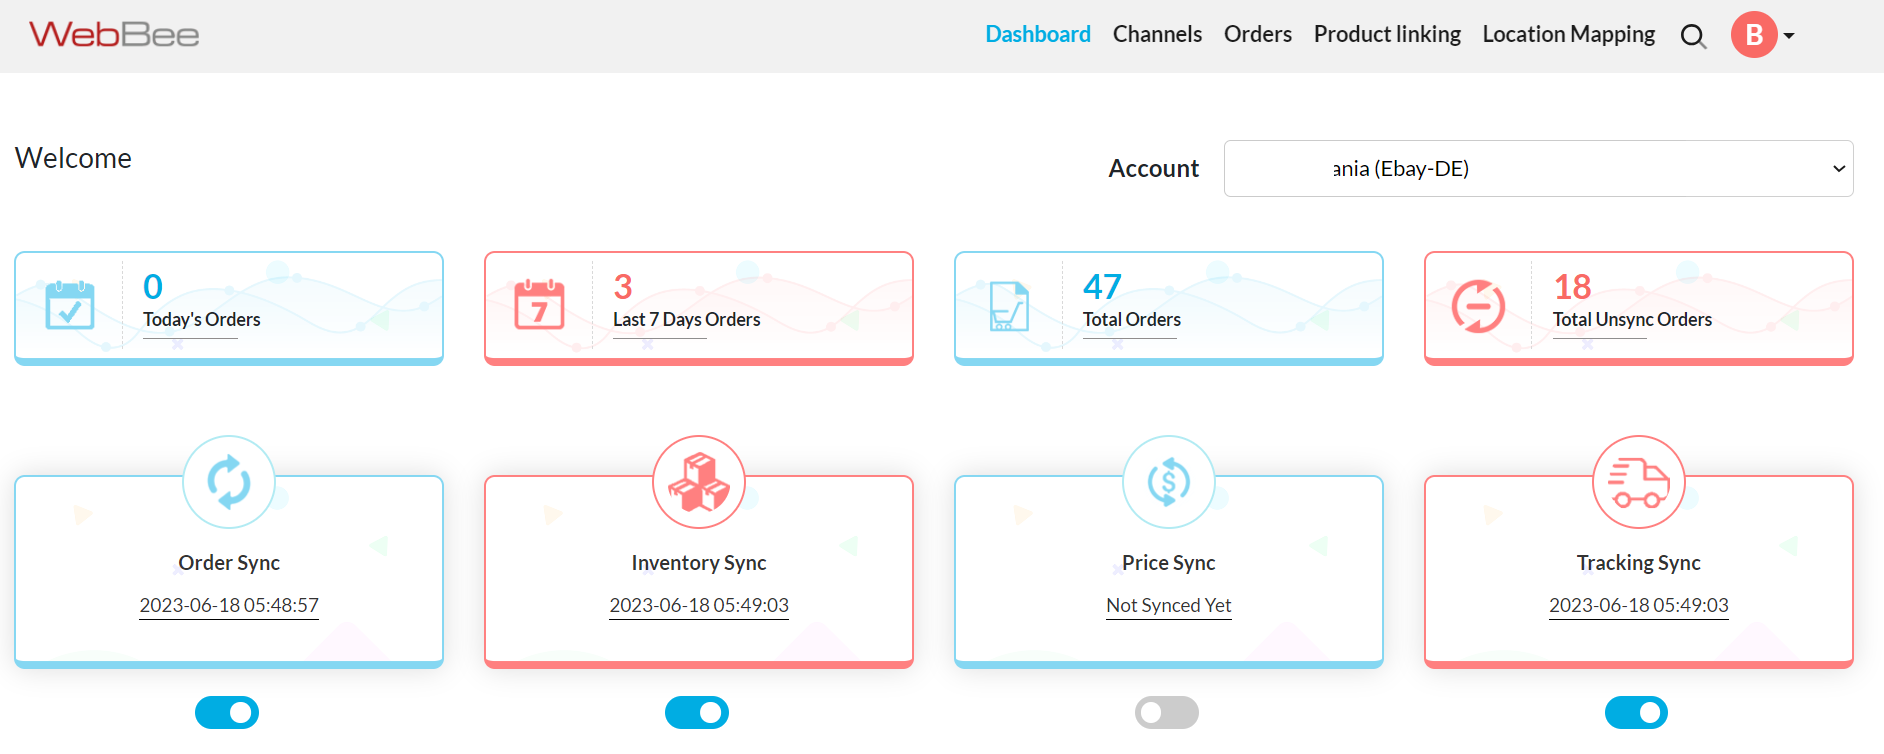This screenshot has height=754, width=1884.
Task: Open Product linking in navigation
Action: [x=1386, y=35]
